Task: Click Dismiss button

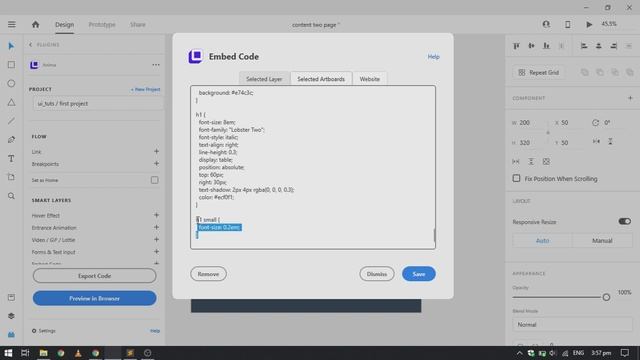Action: pos(376,274)
